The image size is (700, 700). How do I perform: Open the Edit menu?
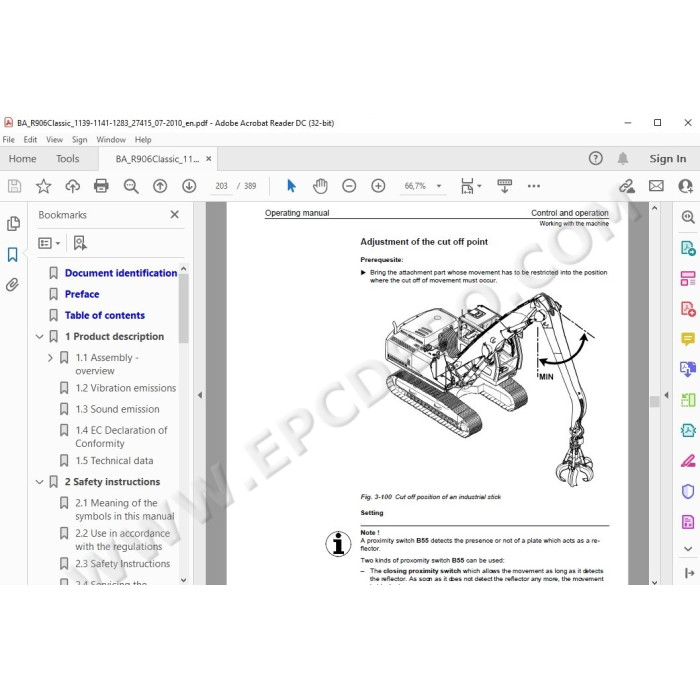[30, 140]
